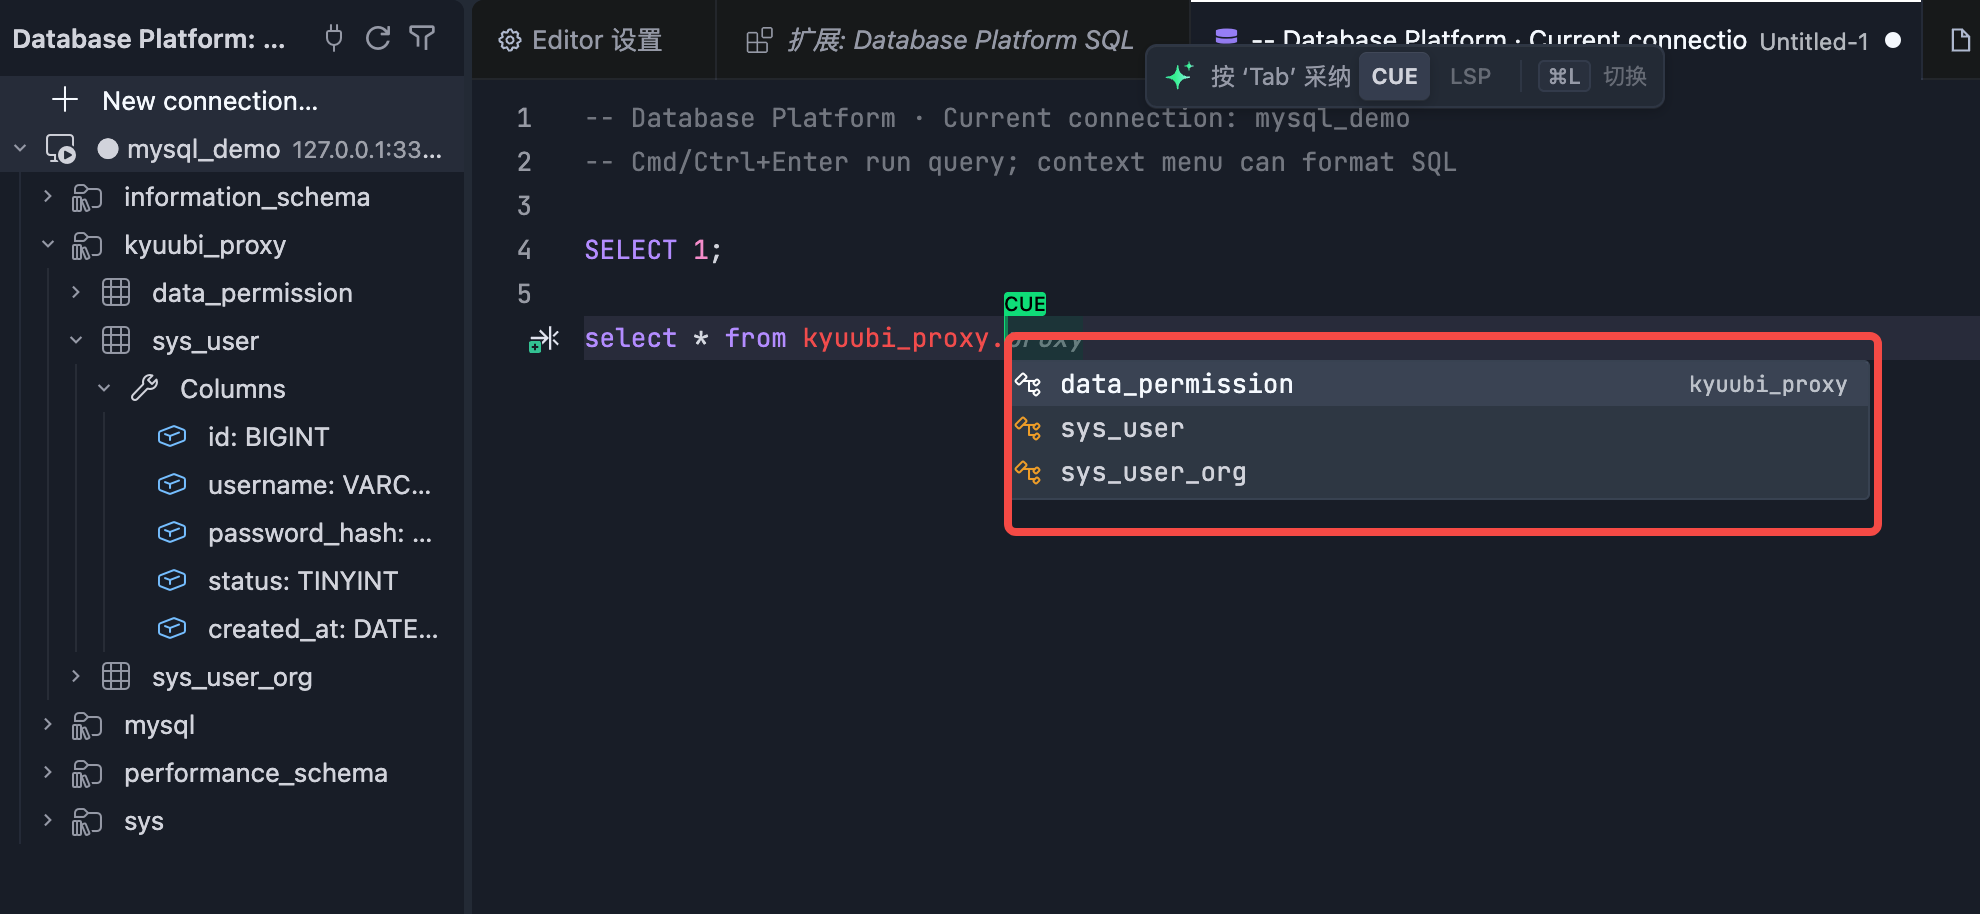1980x914 pixels.
Task: Click the information_schema database icon
Action: tap(87, 197)
